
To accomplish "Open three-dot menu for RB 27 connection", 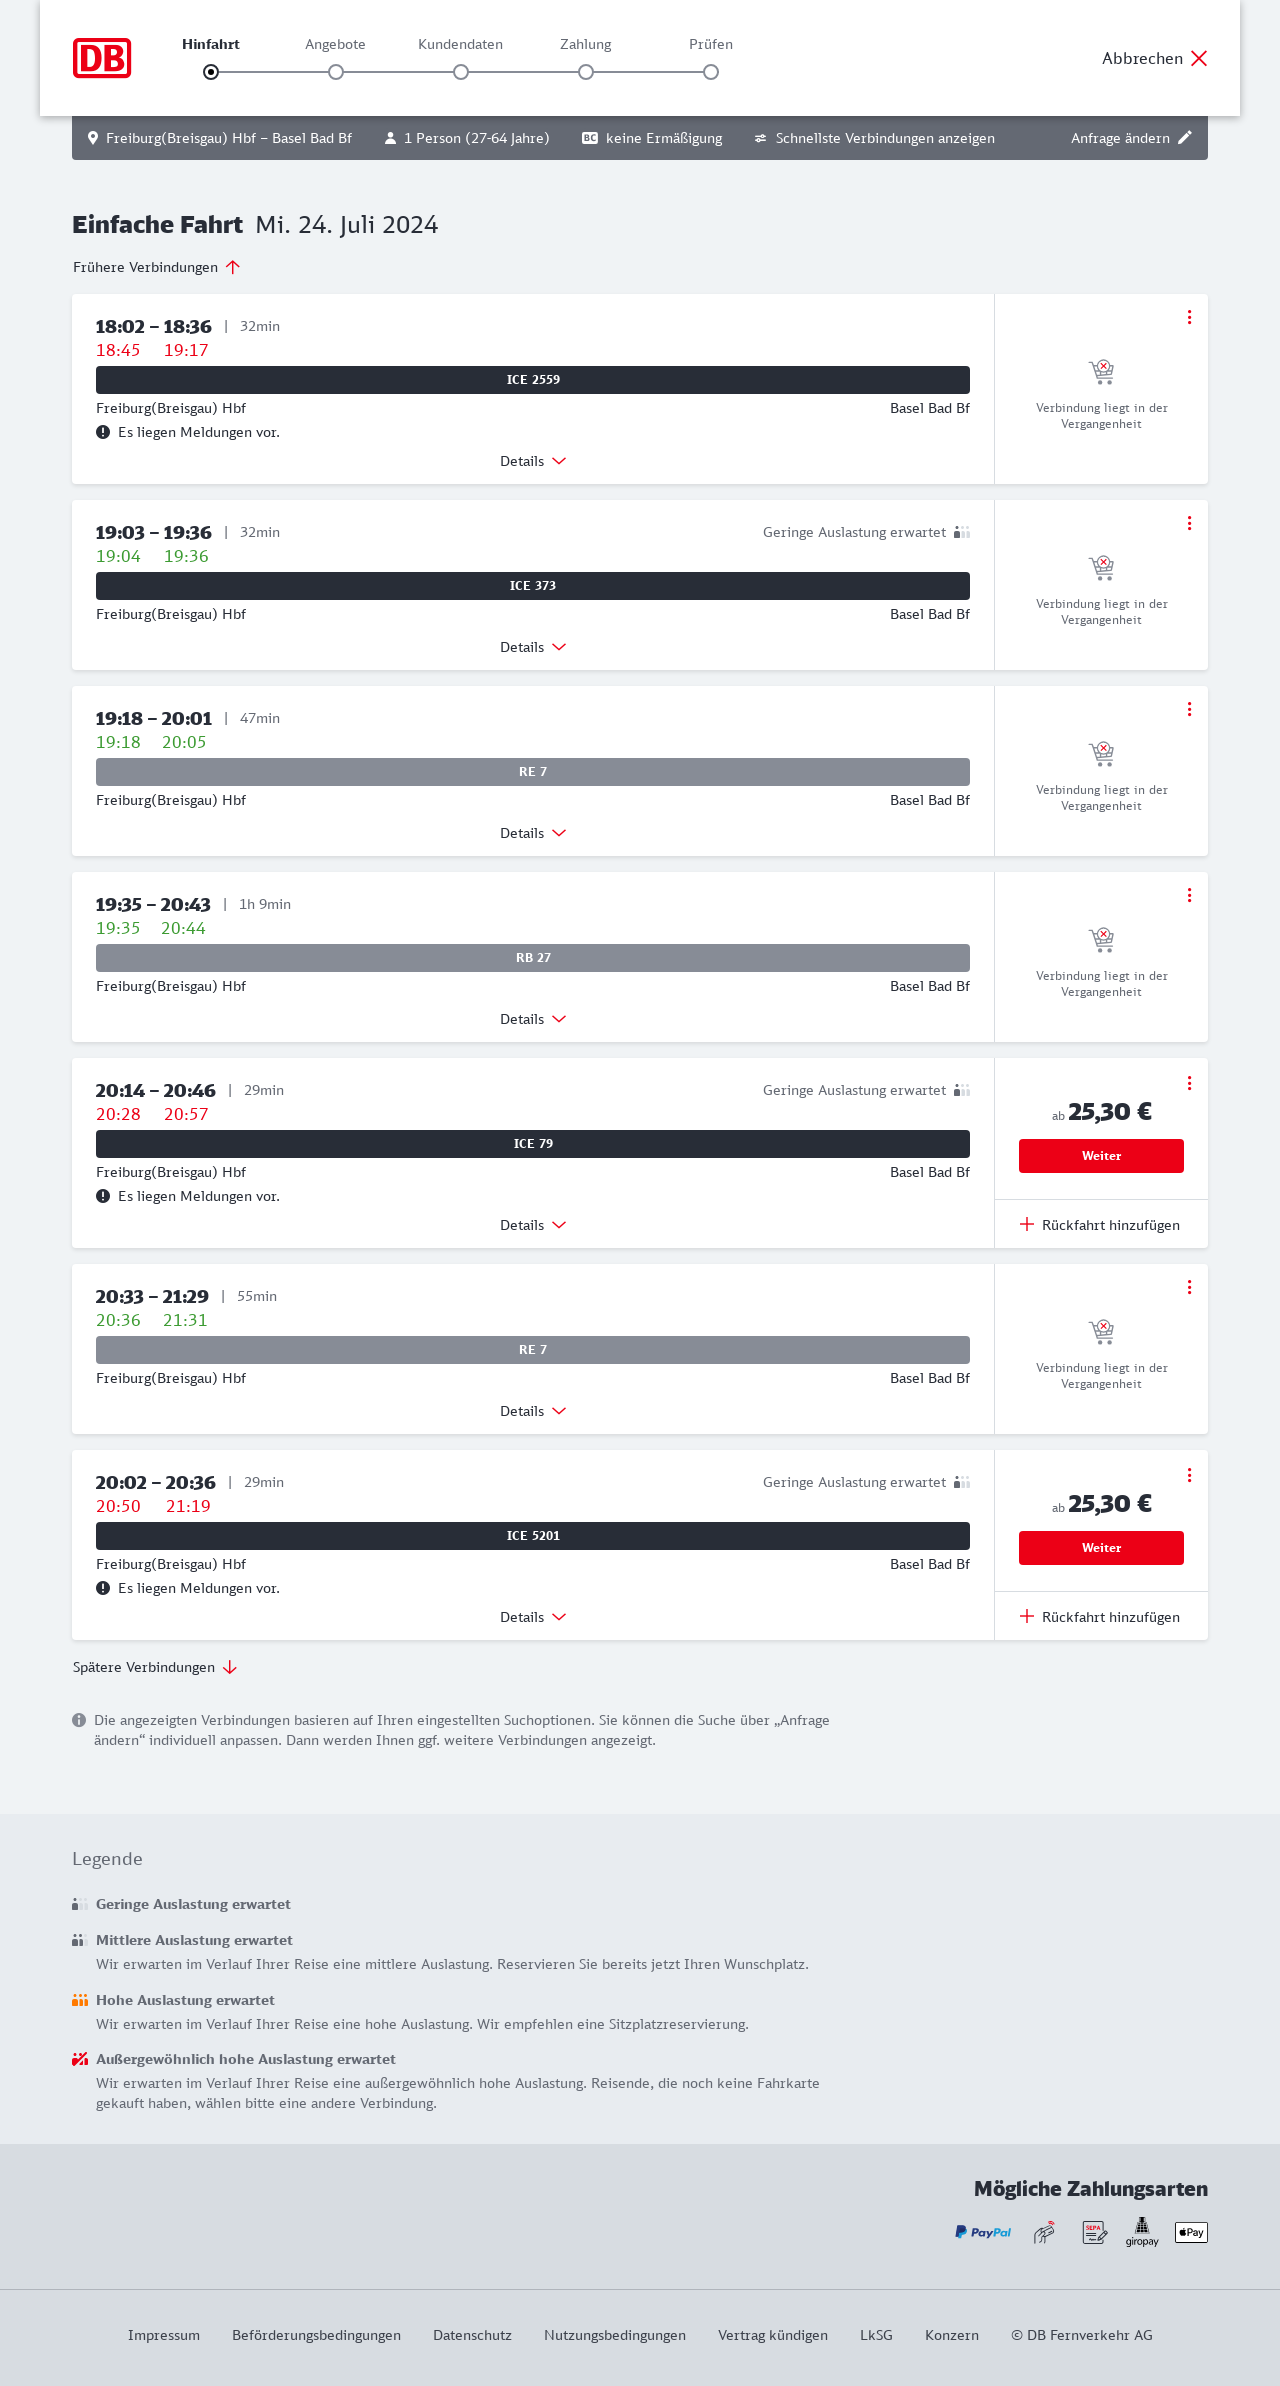I will pos(1189,895).
